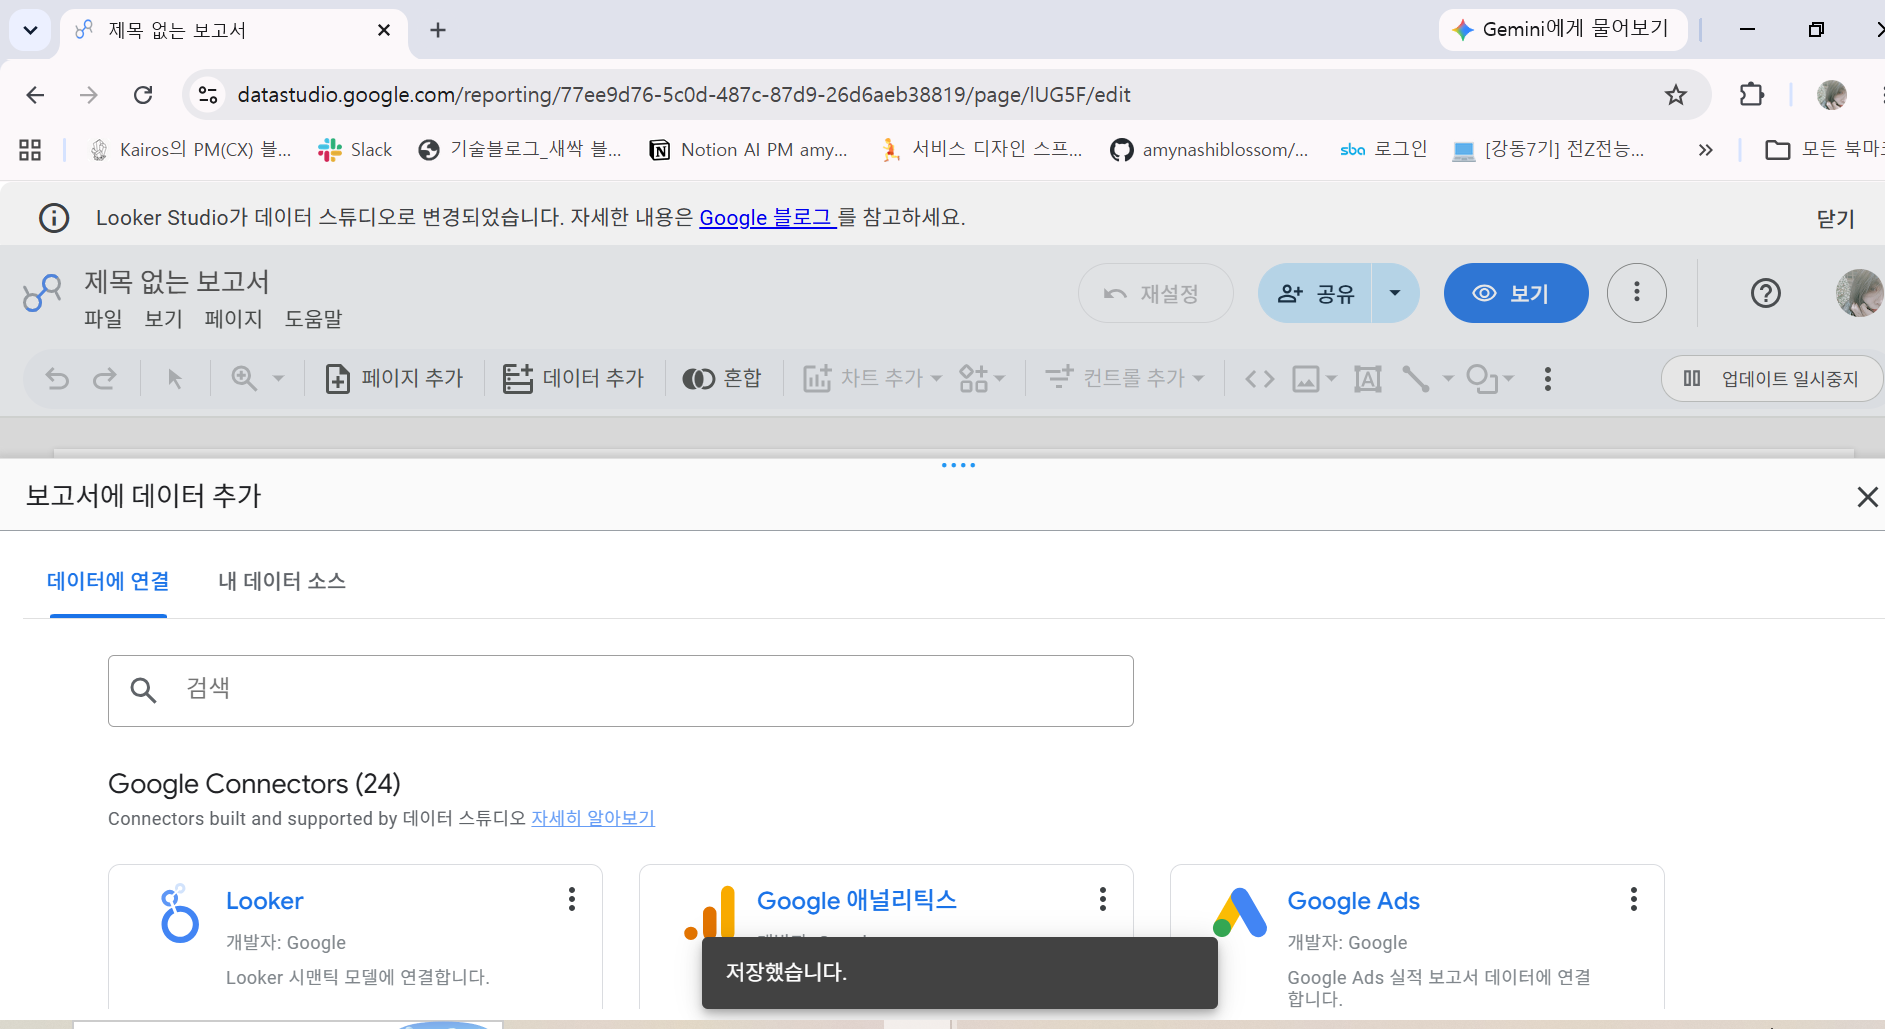Click 페이지 추가 to add a page
Image resolution: width=1885 pixels, height=1029 pixels.
tap(394, 378)
